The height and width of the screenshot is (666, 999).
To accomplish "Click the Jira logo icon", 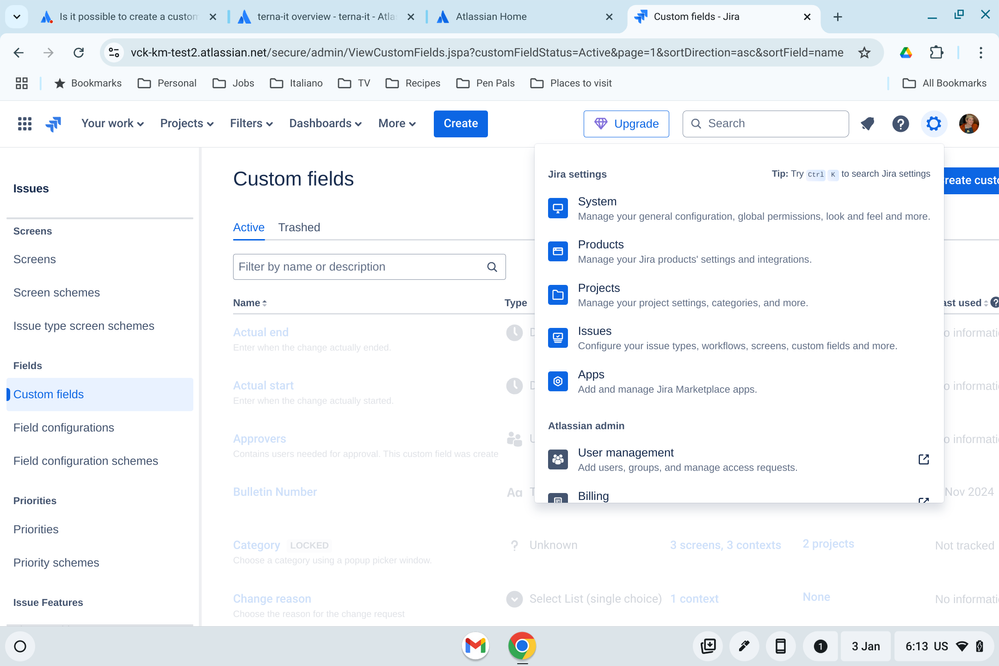I will (54, 124).
